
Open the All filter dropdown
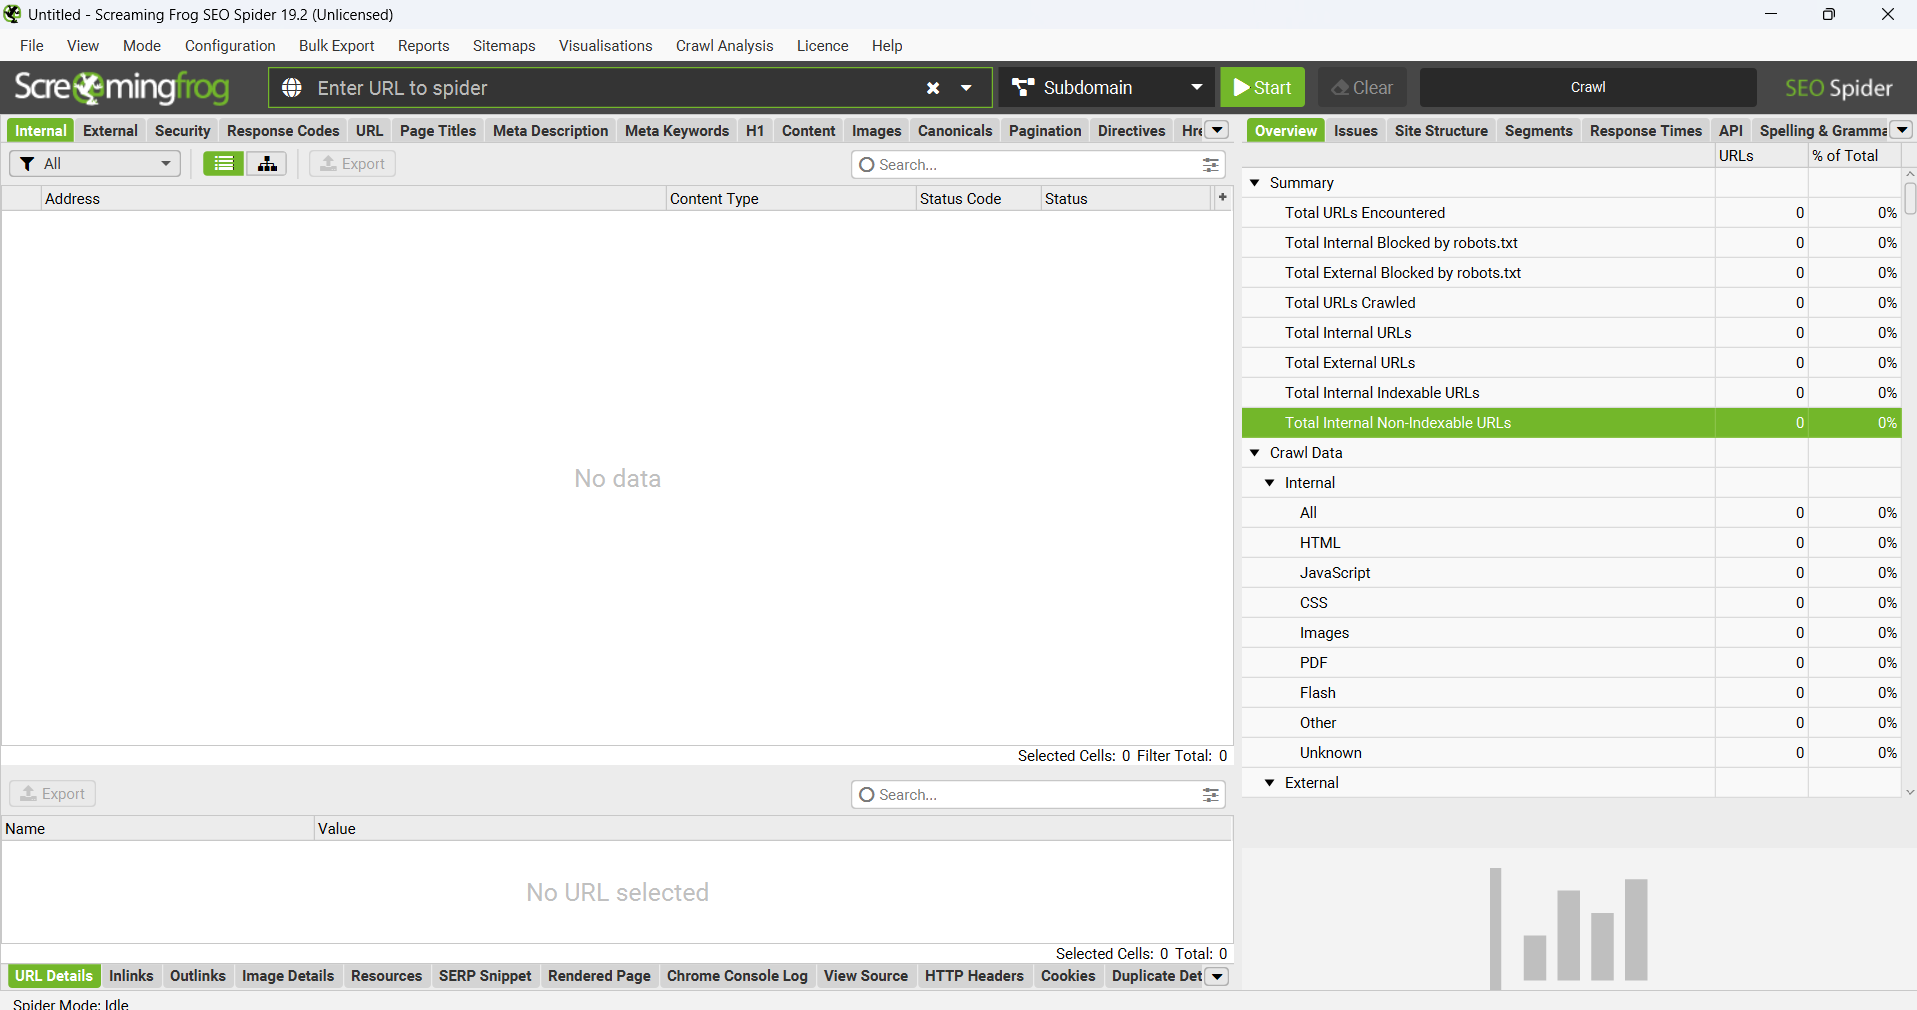click(95, 164)
